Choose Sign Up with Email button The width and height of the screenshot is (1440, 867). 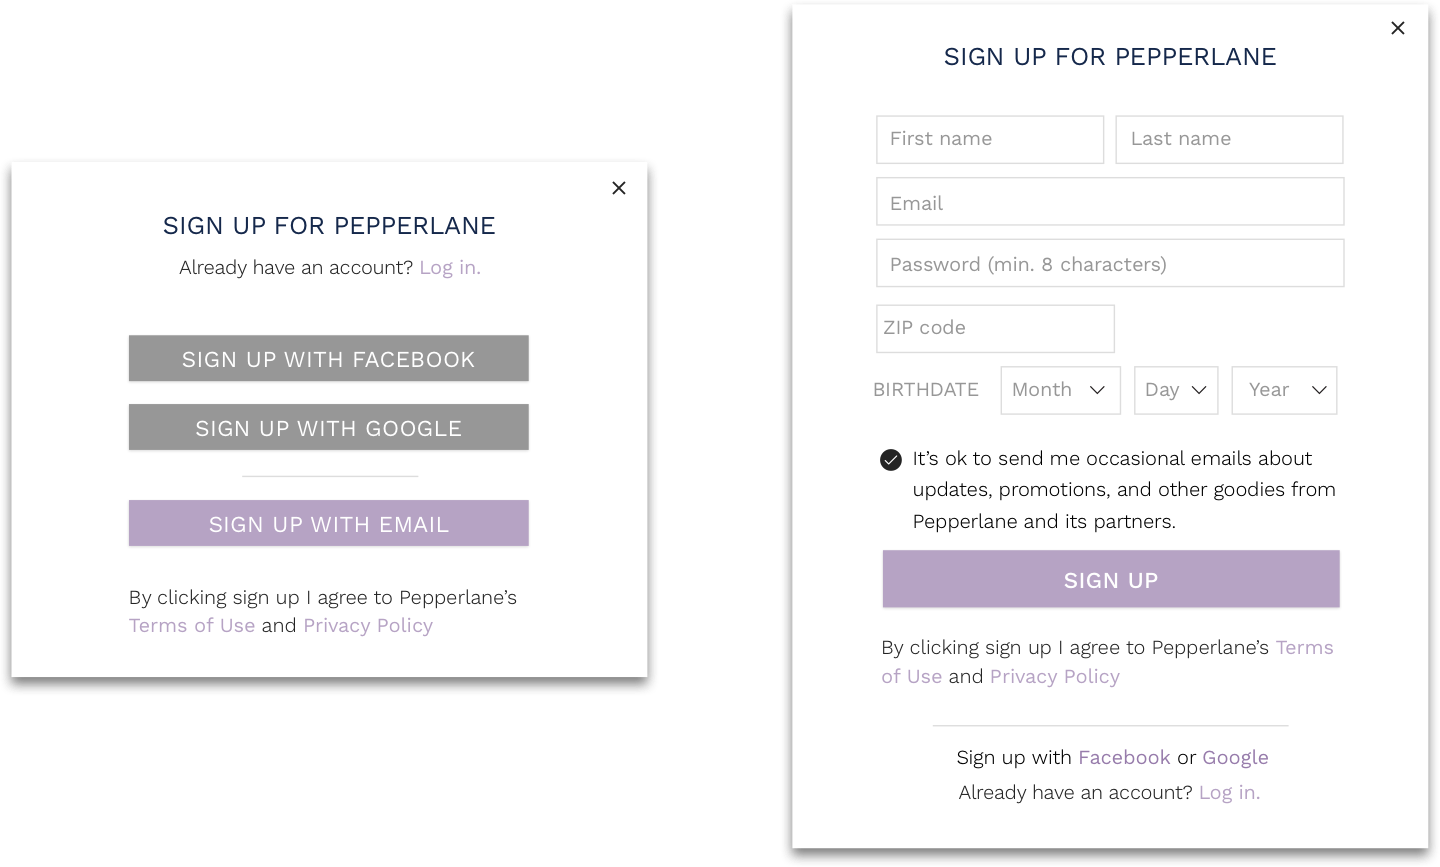coord(328,524)
